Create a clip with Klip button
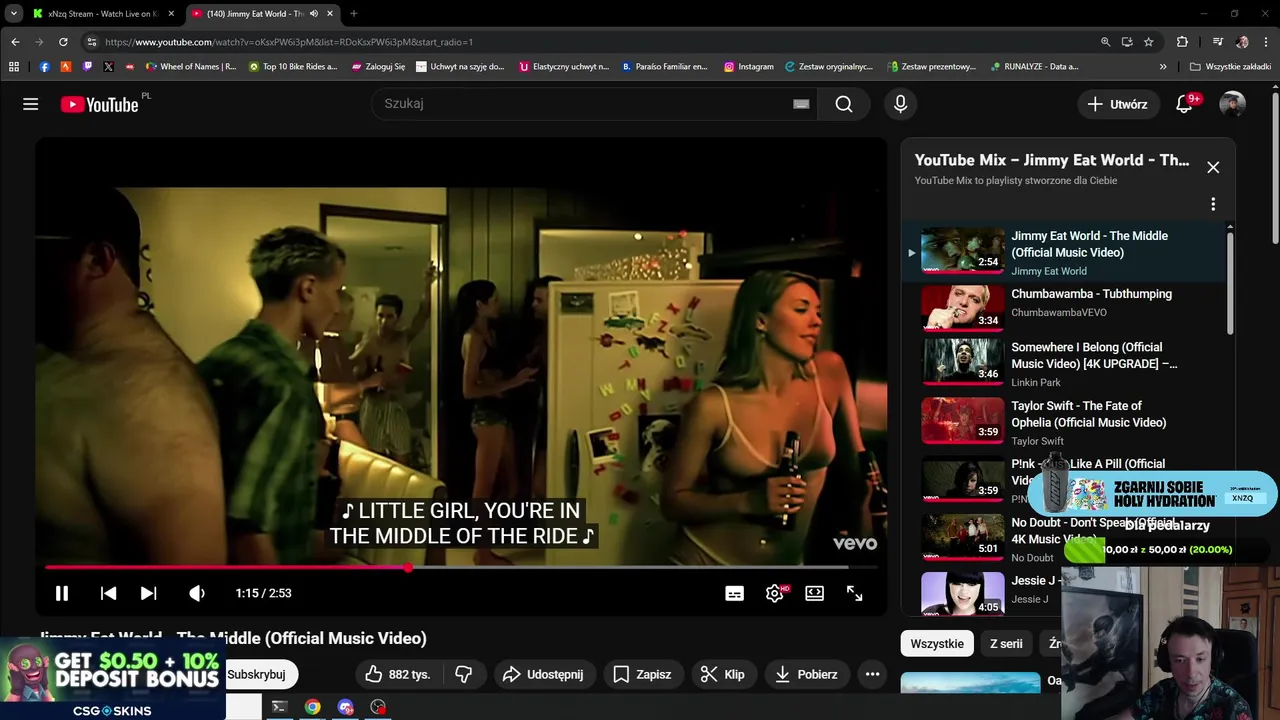 pyautogui.click(x=722, y=674)
